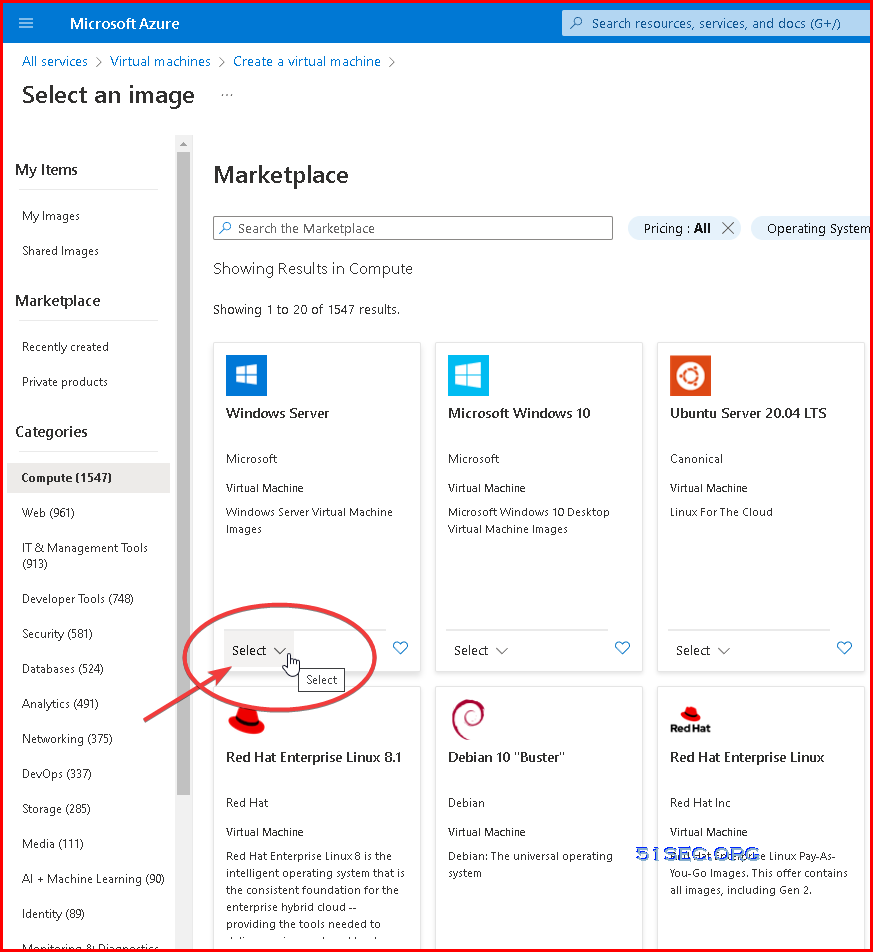Click the Search resources, services, and docs box
The image size is (873, 952).
(716, 23)
